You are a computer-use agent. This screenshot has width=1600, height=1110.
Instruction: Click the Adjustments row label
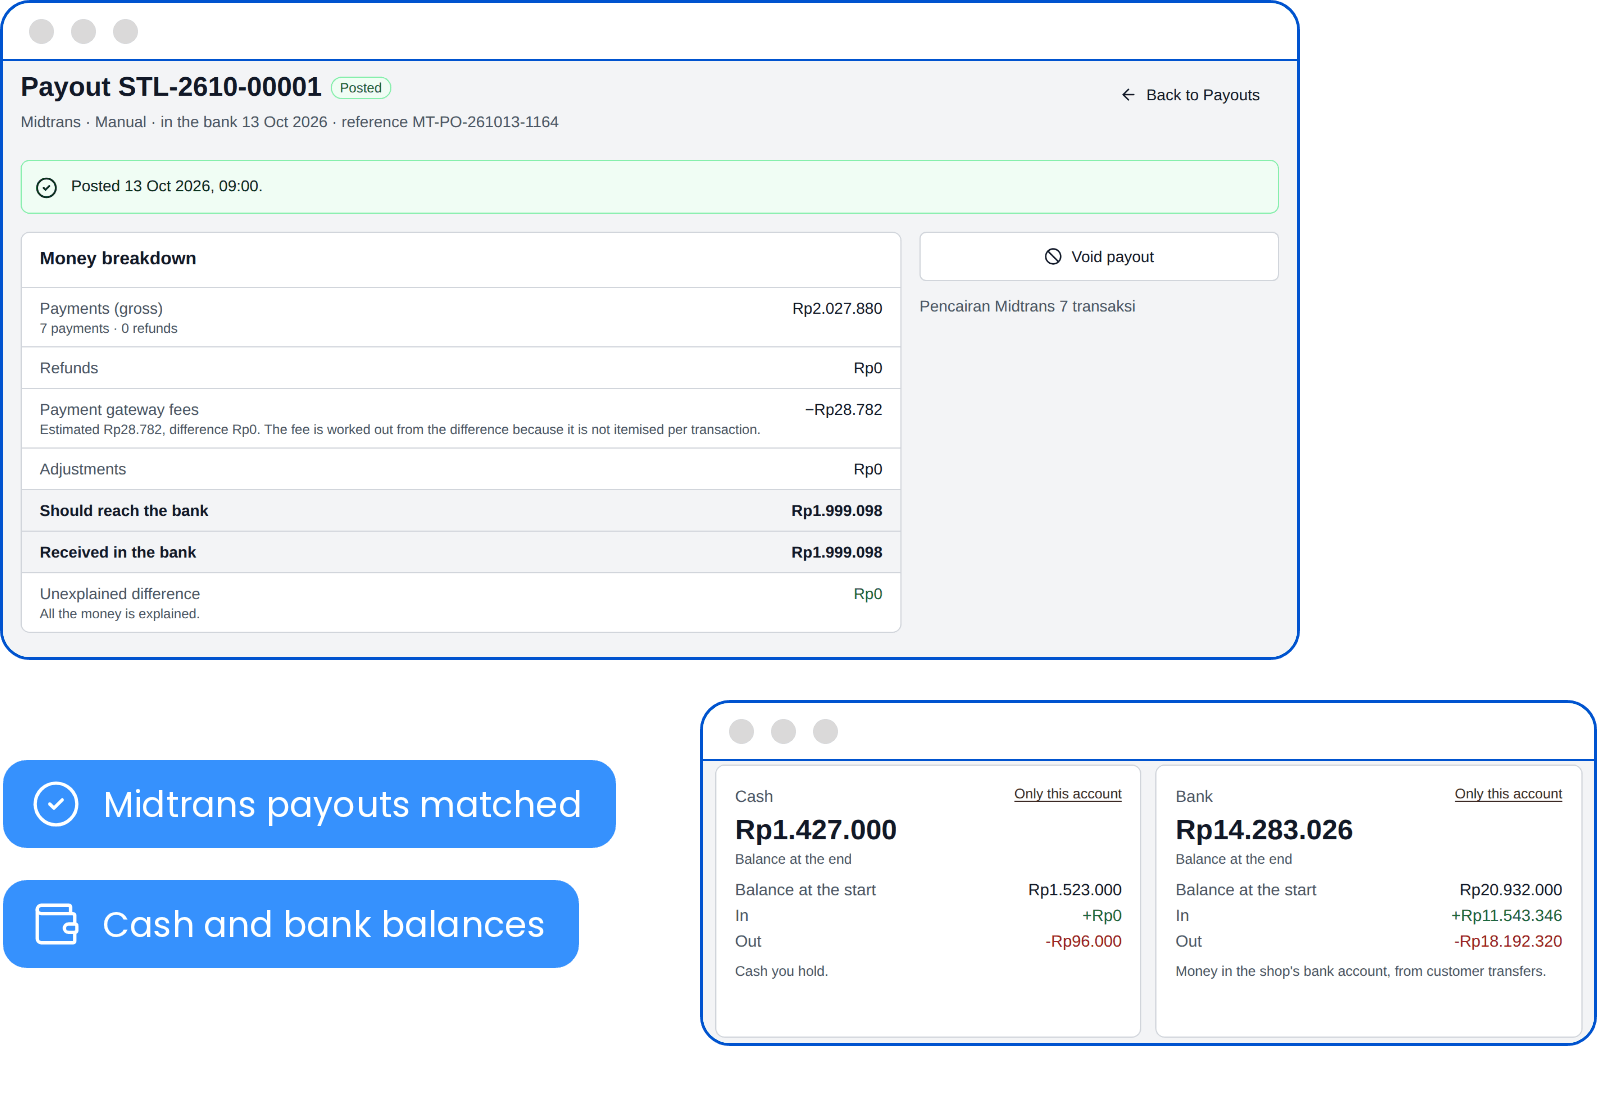click(83, 470)
